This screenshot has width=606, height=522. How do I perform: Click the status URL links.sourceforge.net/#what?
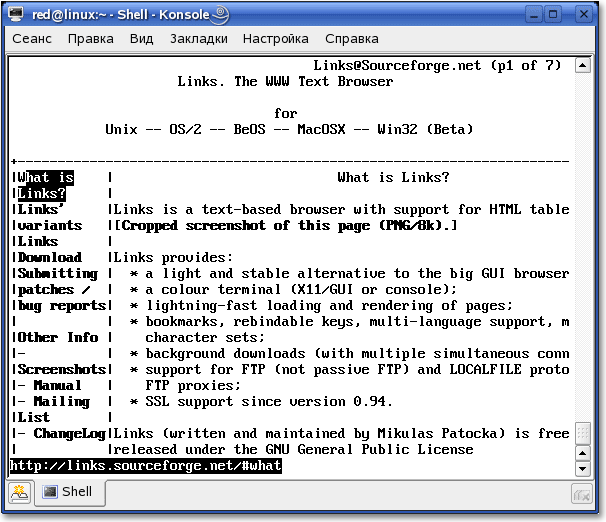pyautogui.click(x=146, y=466)
